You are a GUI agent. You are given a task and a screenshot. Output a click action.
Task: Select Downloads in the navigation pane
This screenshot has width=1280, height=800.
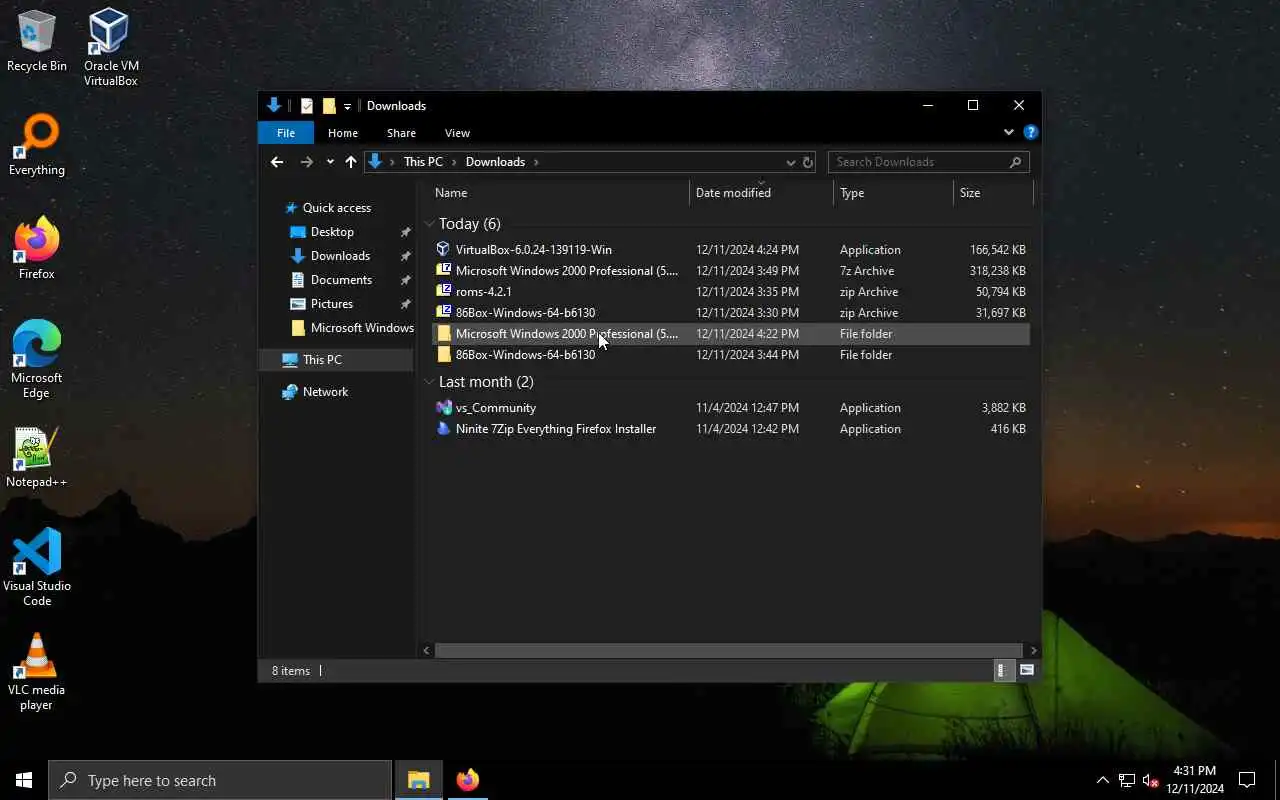[340, 256]
